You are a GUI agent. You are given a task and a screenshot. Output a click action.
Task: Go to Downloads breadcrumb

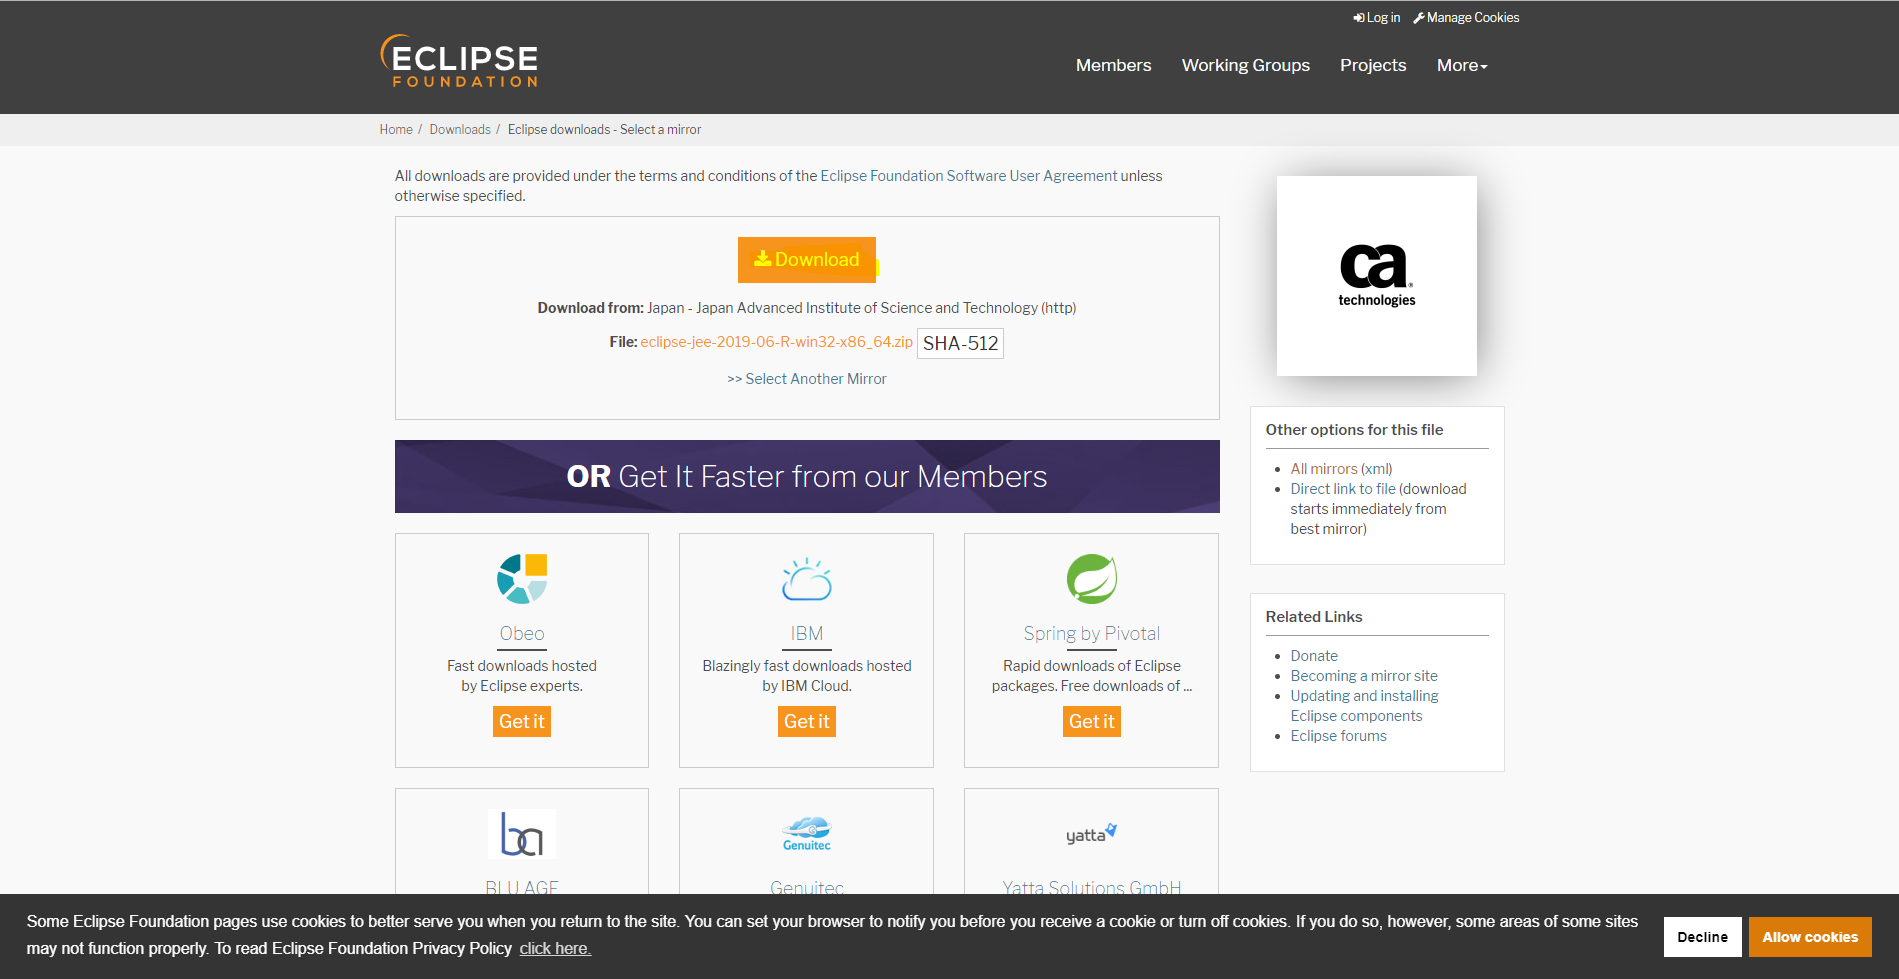pyautogui.click(x=460, y=130)
